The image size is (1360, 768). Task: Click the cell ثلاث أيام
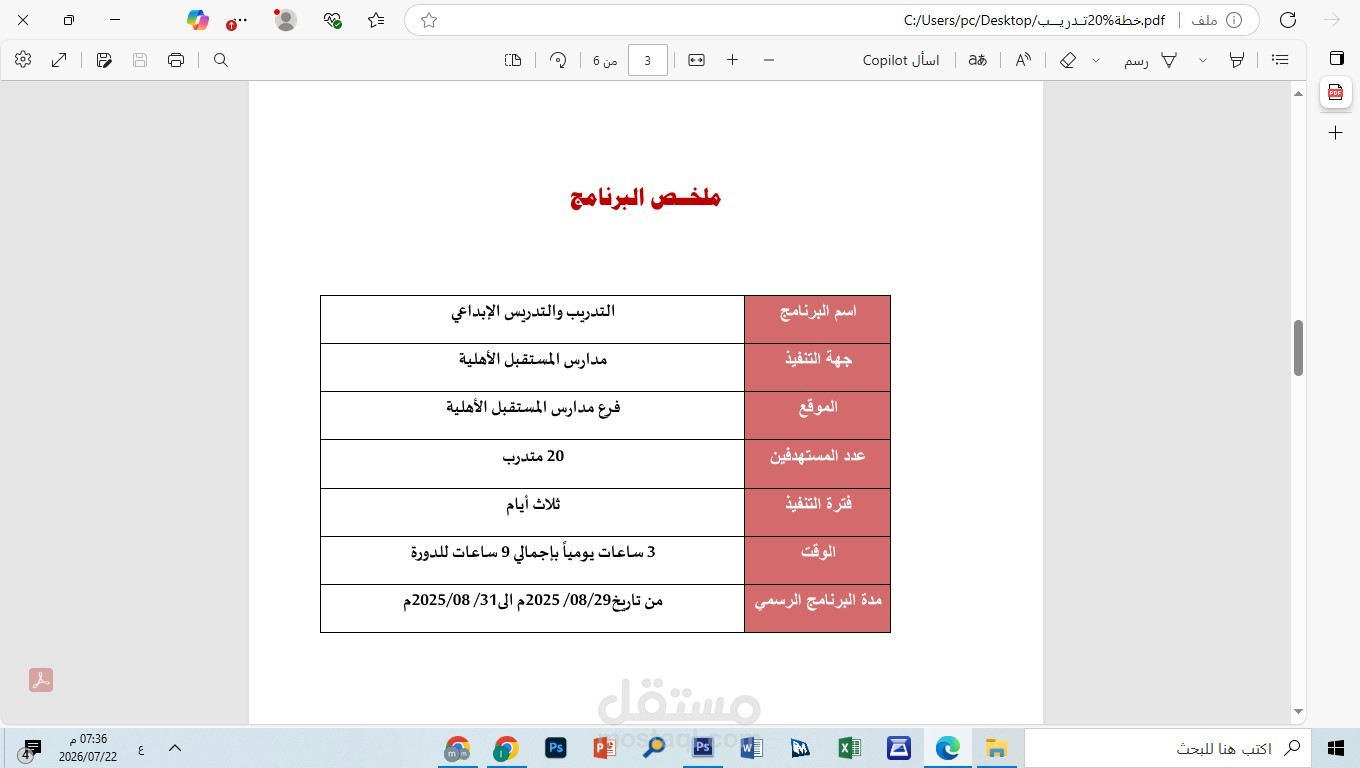pyautogui.click(x=533, y=512)
